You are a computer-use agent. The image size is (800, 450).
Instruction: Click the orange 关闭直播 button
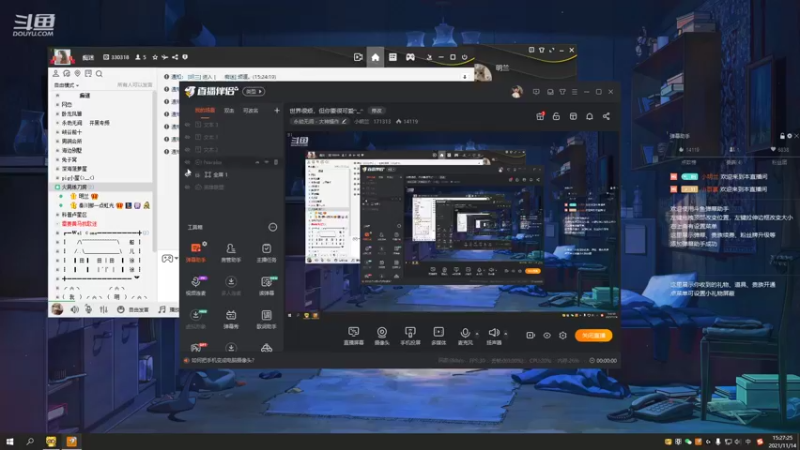click(593, 335)
